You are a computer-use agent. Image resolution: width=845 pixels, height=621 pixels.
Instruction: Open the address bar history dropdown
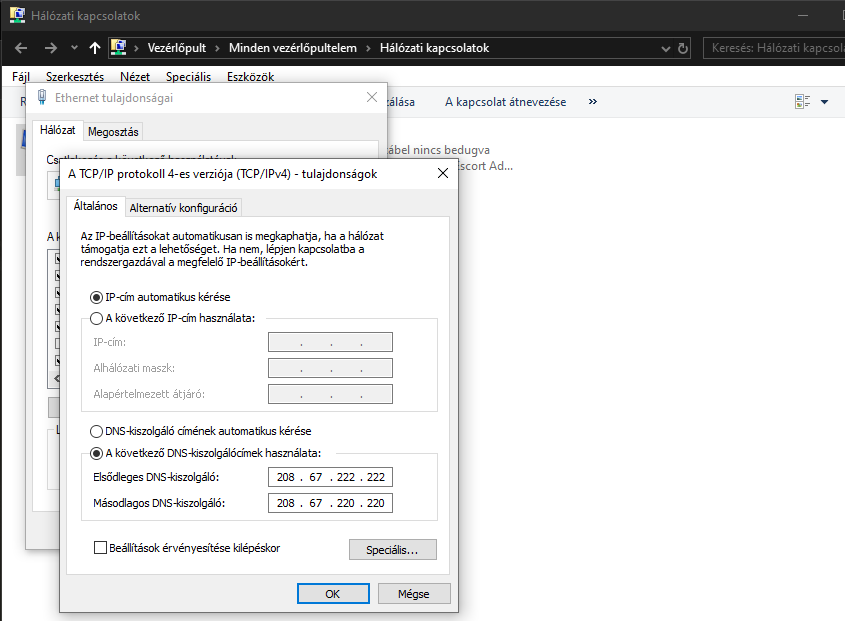pos(667,48)
